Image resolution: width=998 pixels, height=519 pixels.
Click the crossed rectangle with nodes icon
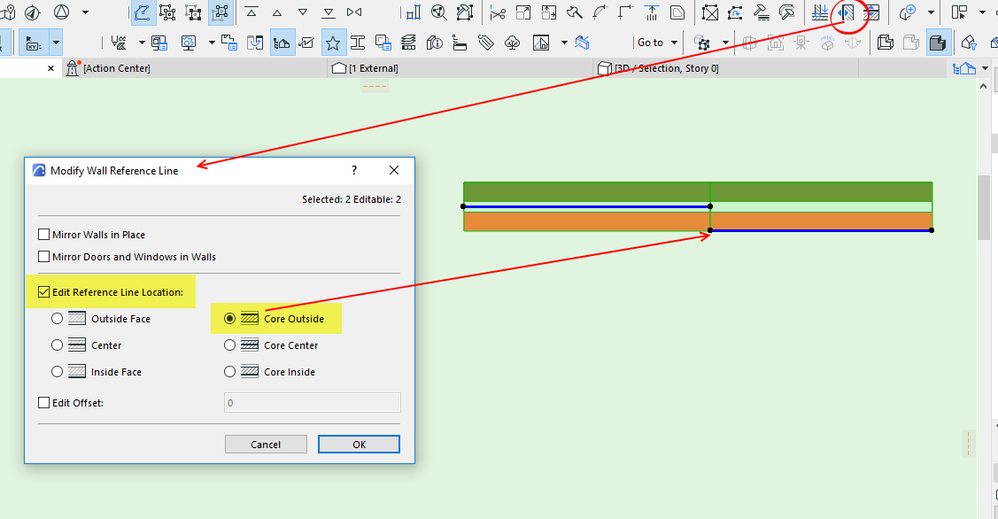(x=710, y=13)
